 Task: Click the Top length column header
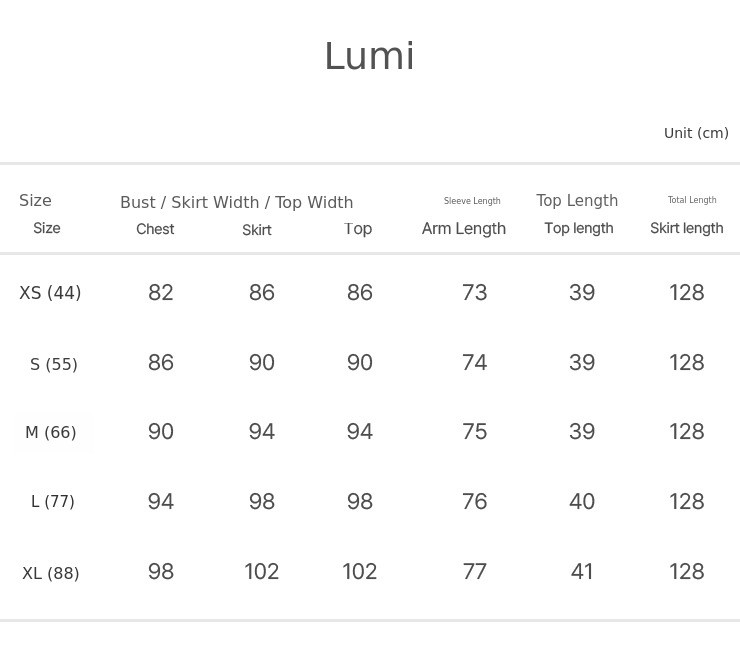pos(578,228)
